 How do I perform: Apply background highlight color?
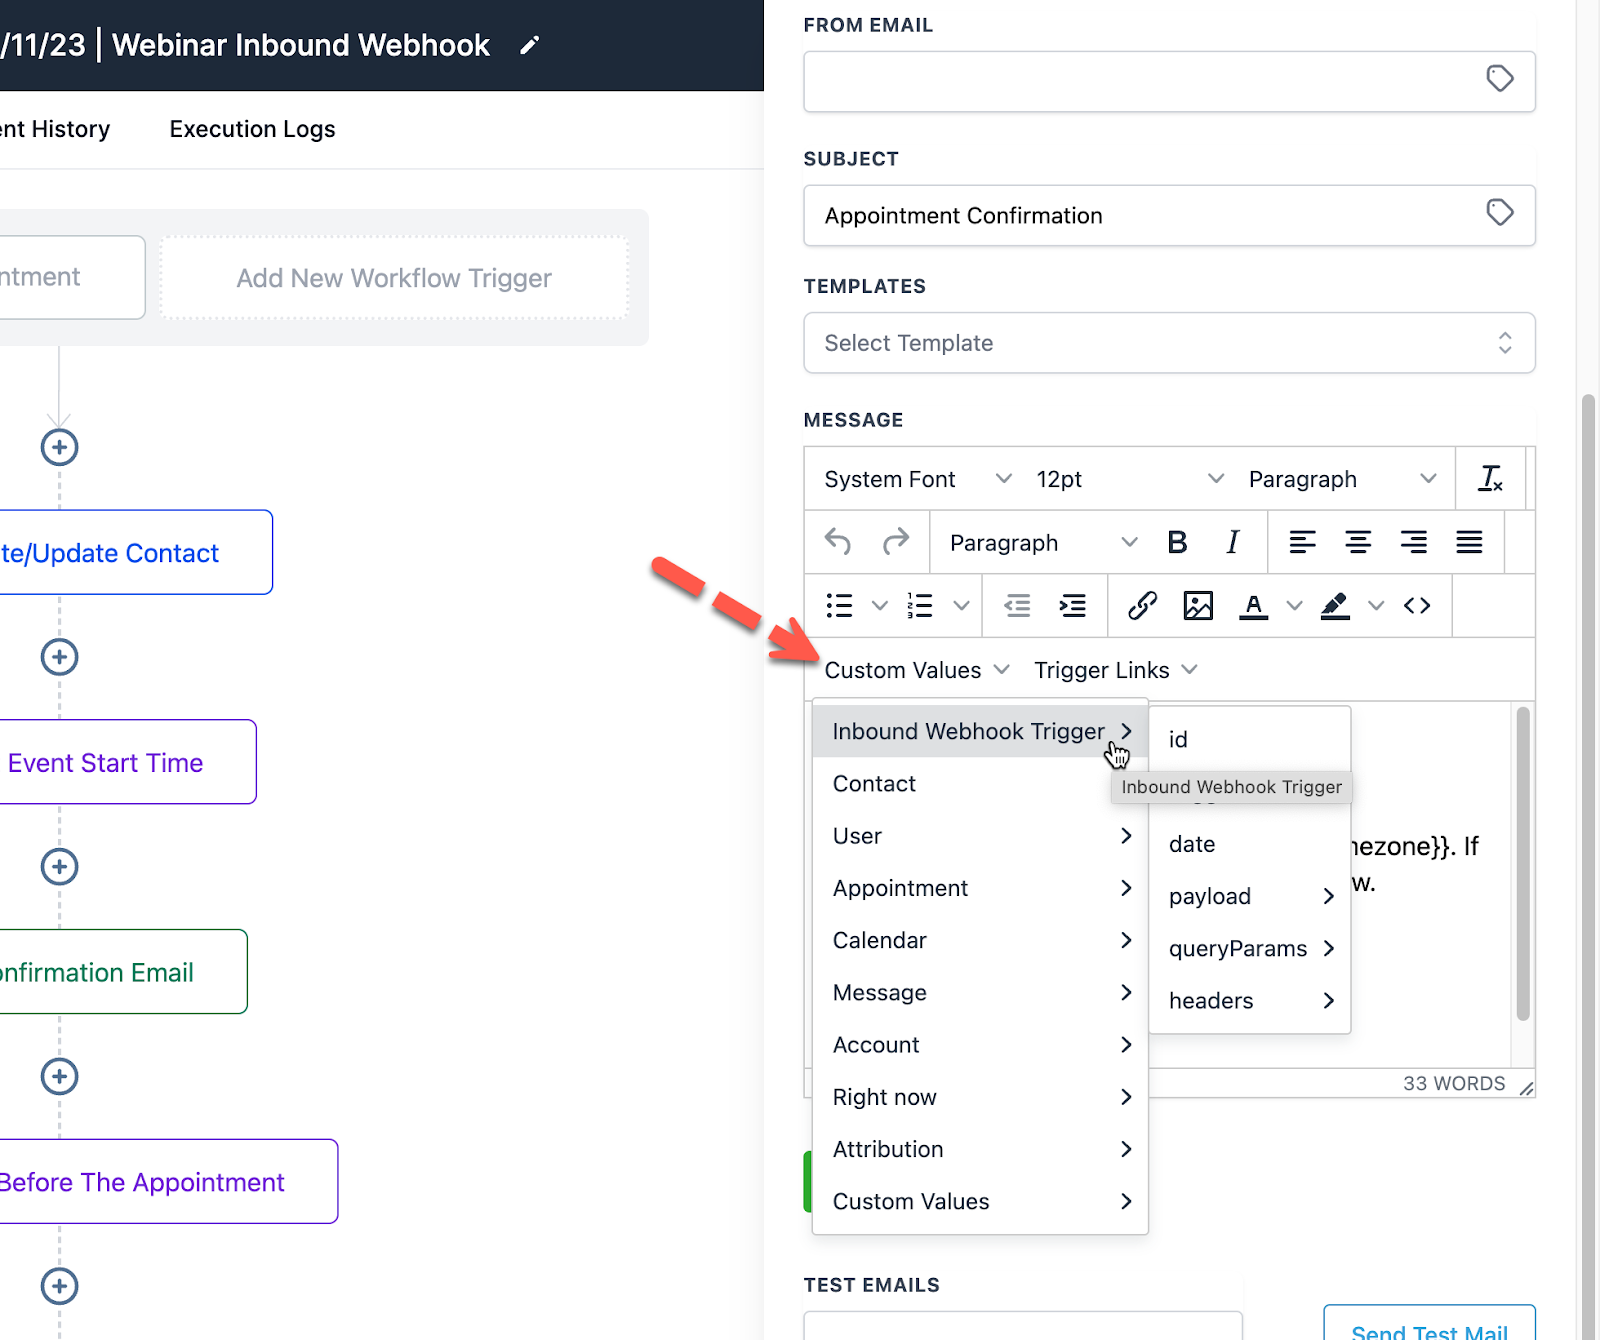coord(1335,605)
